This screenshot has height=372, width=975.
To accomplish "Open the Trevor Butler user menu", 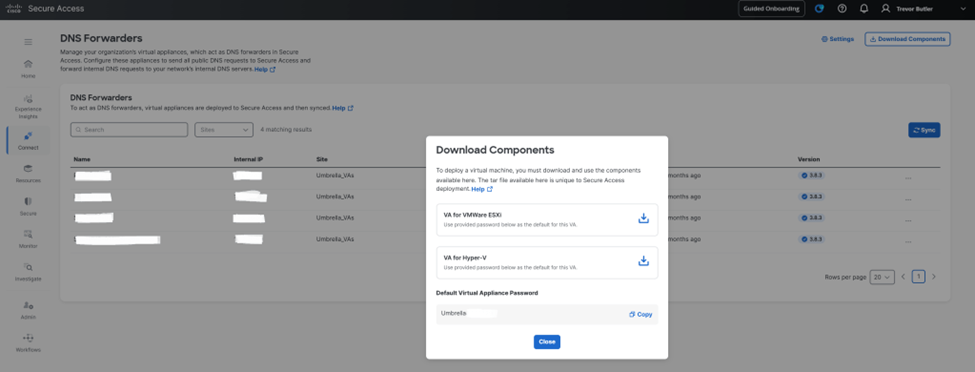I will (x=923, y=9).
